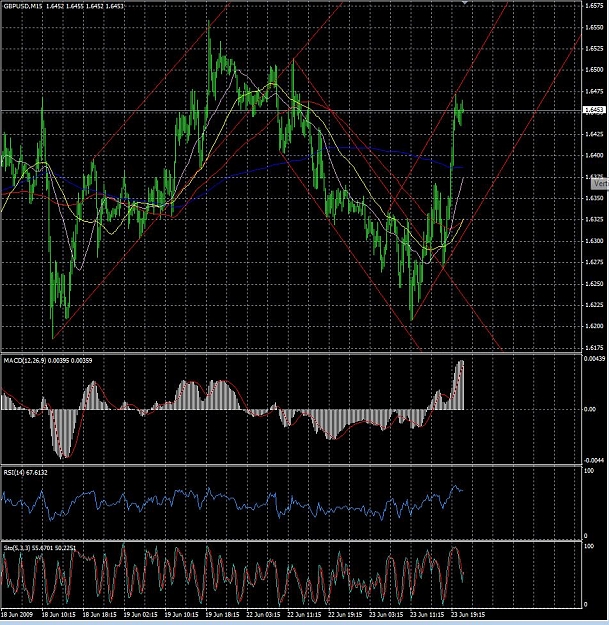Click price scale value 1.6575

[594, 6]
